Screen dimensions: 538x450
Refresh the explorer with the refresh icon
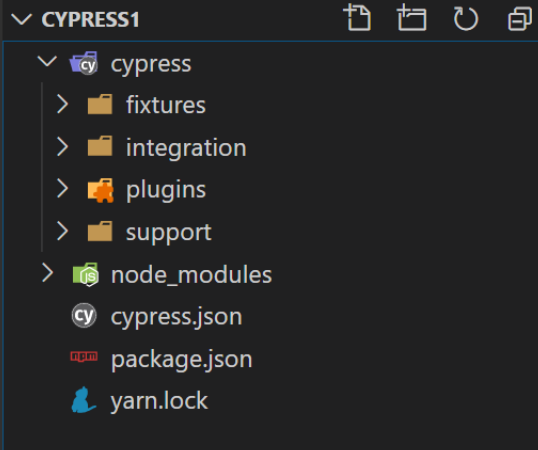[466, 19]
